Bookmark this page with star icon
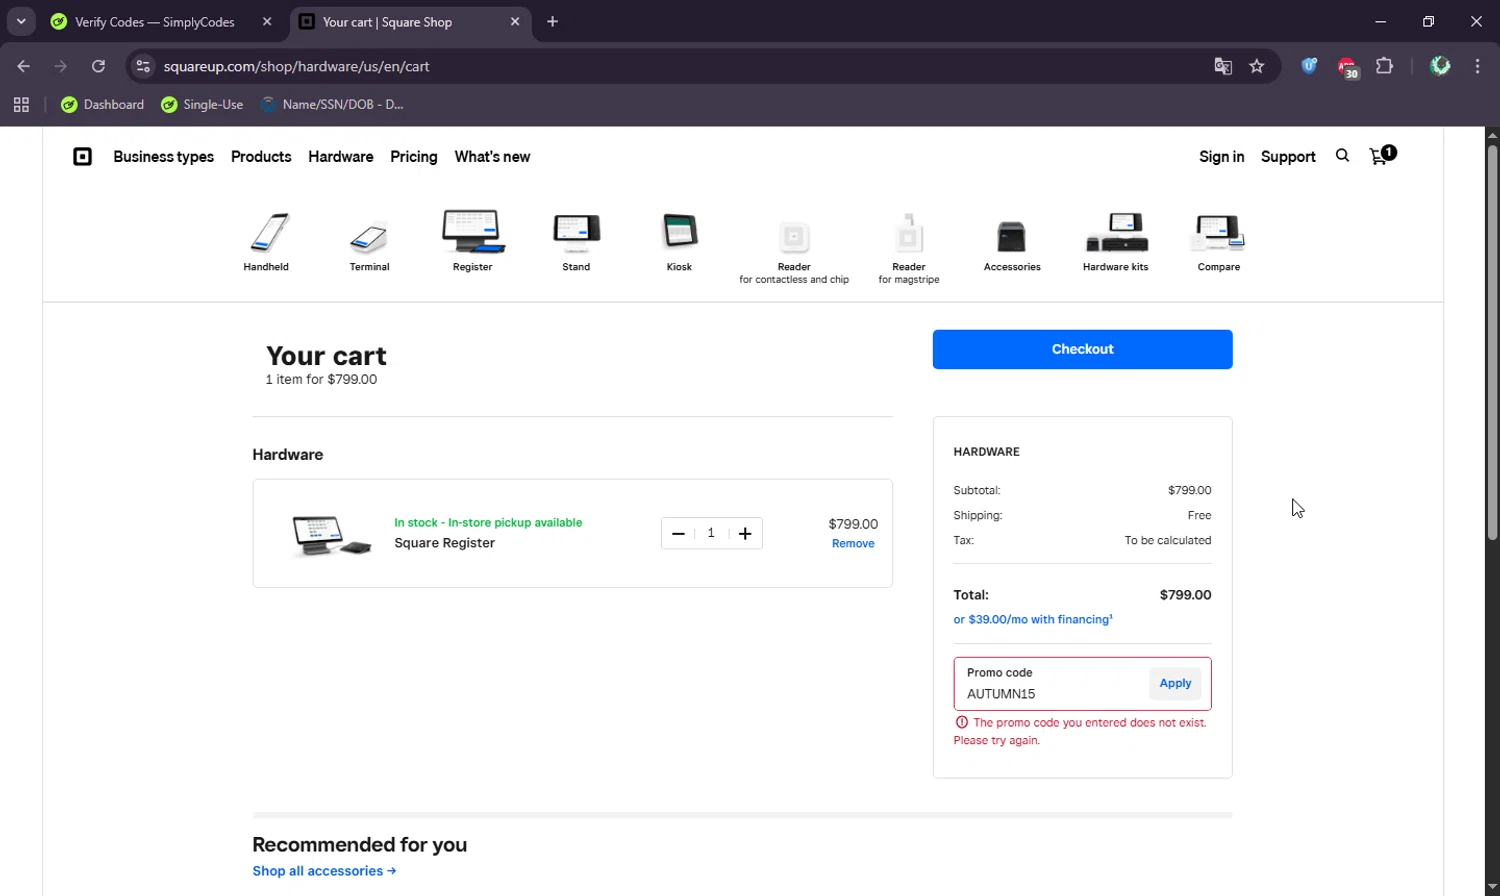The height and width of the screenshot is (896, 1500). [x=1257, y=67]
